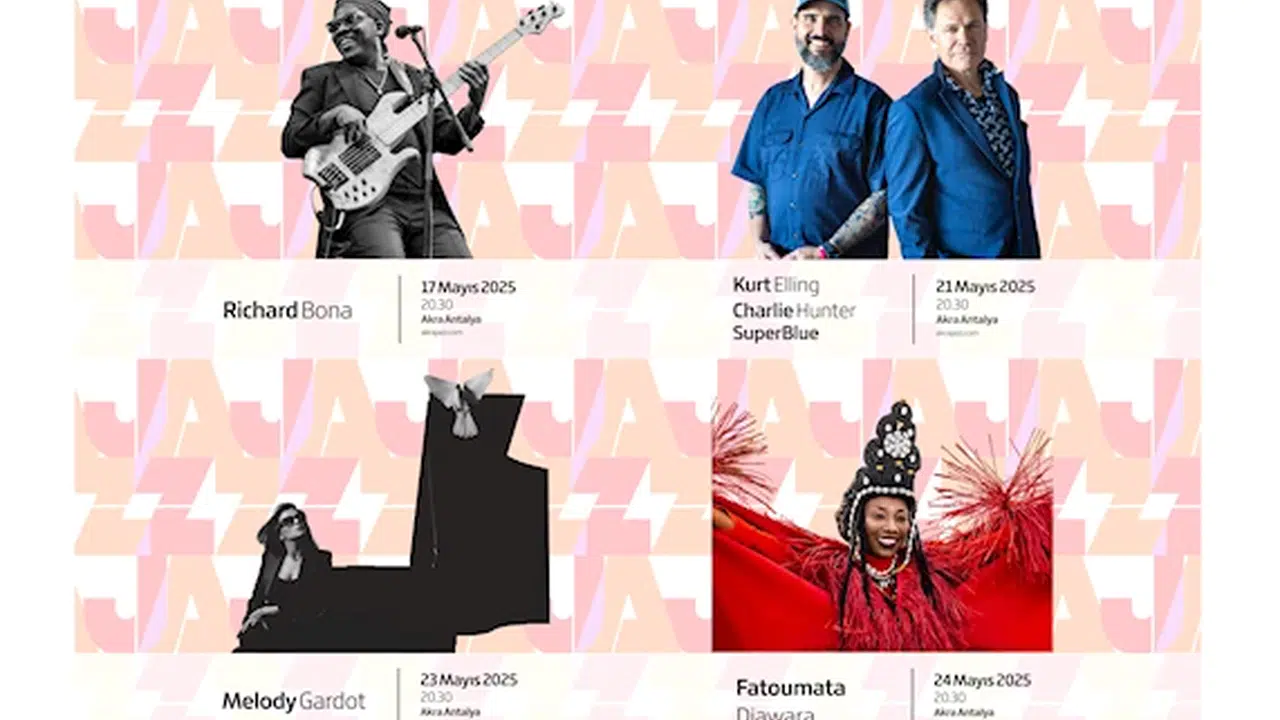
Task: Click the 23 Mayıs 2025 date
Action: pos(469,680)
